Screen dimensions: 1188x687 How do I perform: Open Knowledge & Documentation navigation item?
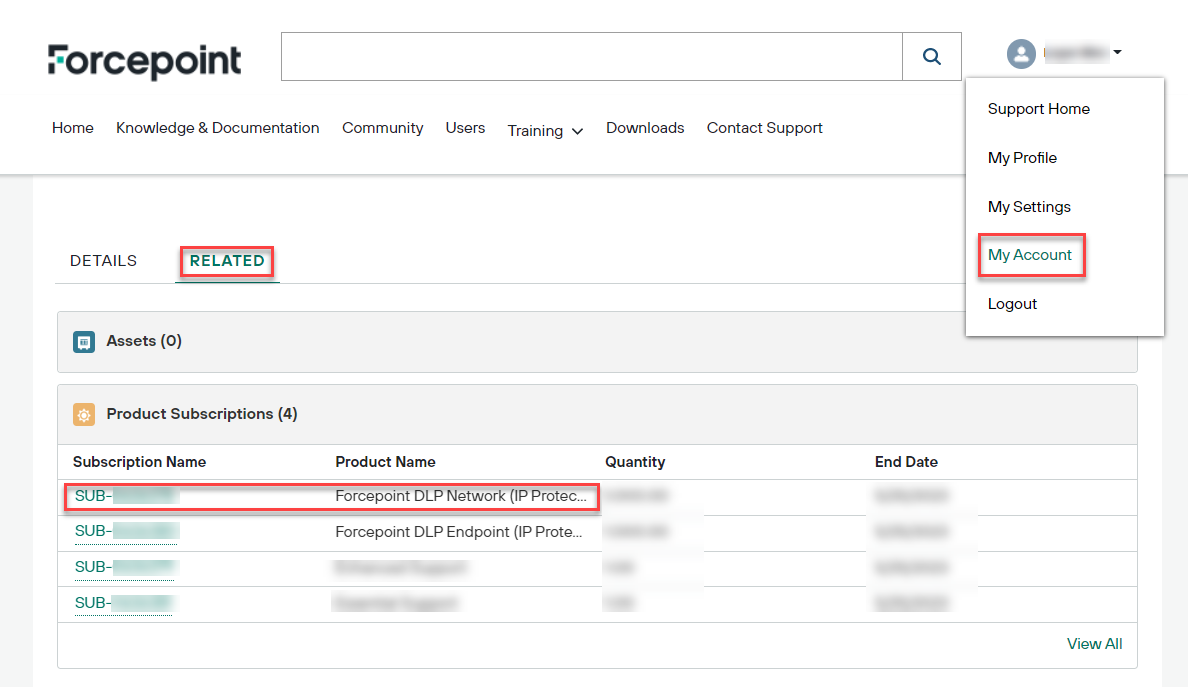[217, 128]
